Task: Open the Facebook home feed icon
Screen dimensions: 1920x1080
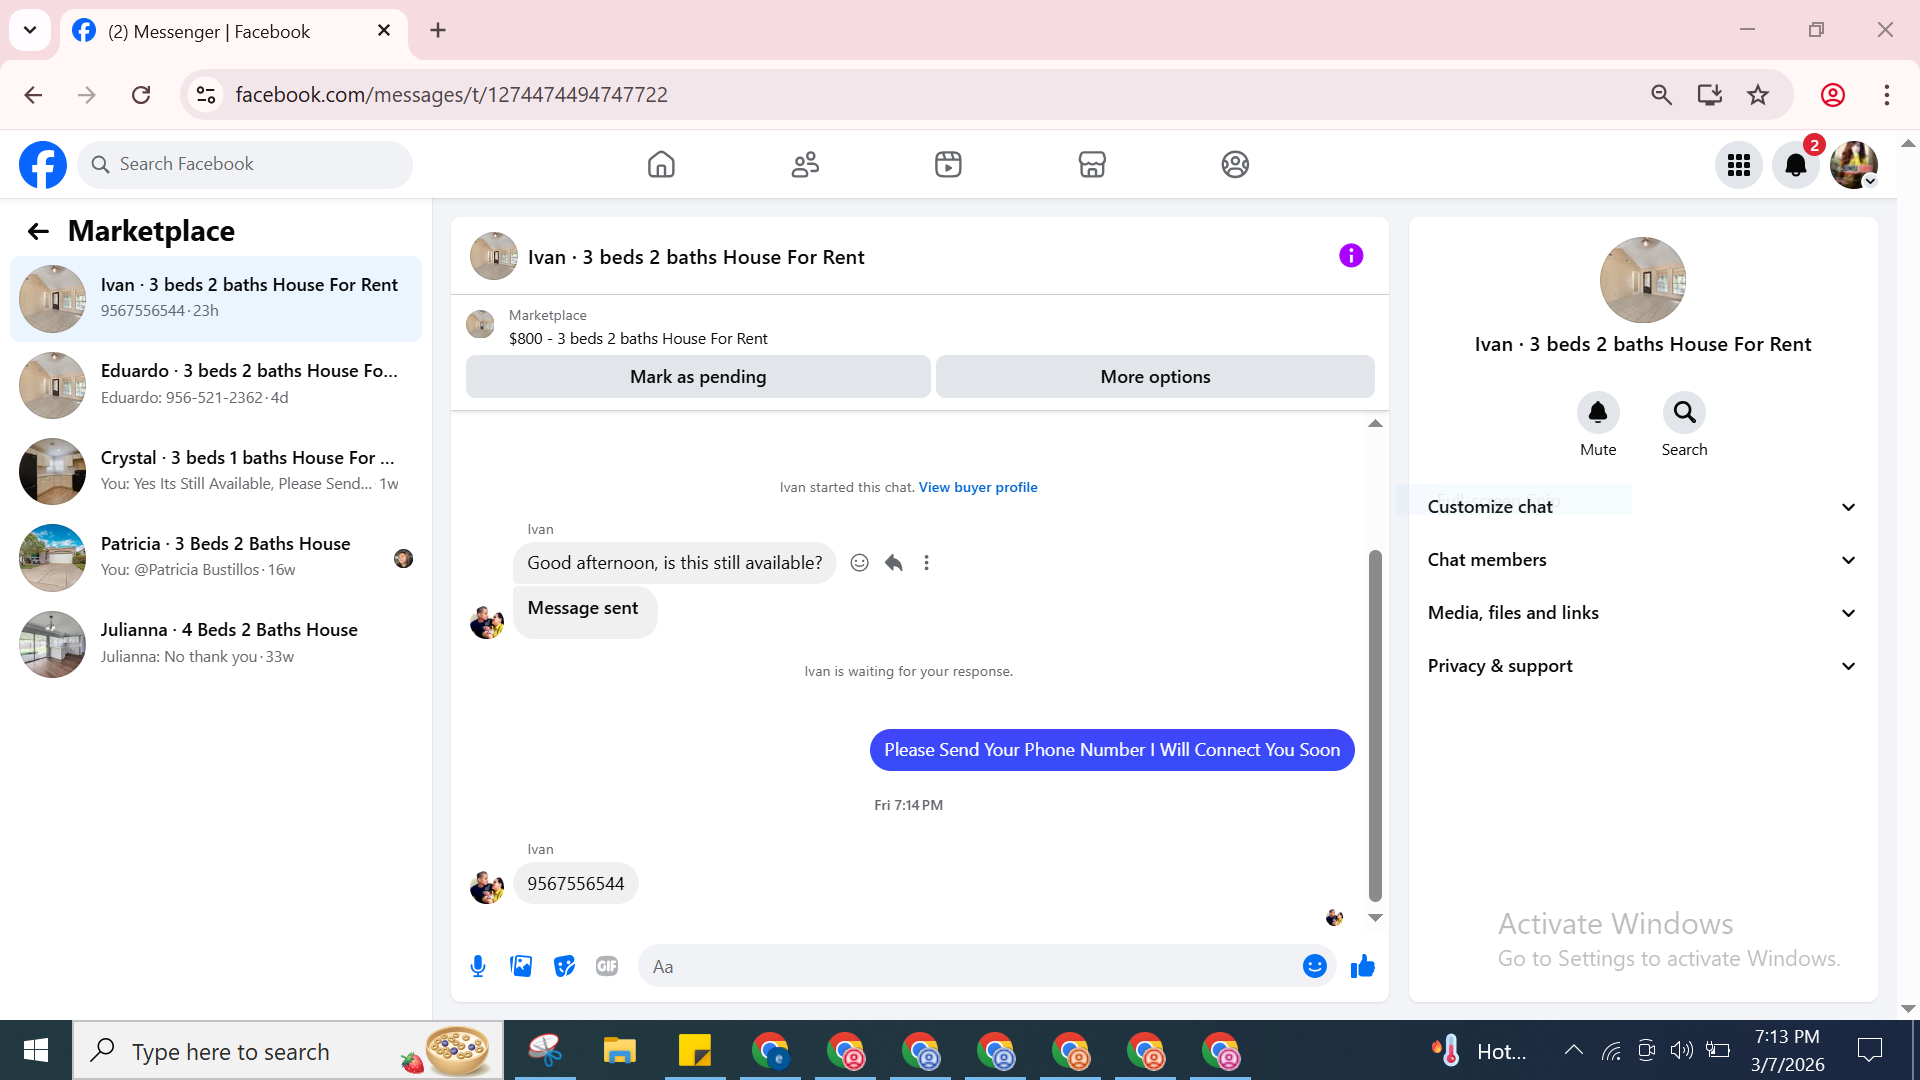Action: [661, 164]
